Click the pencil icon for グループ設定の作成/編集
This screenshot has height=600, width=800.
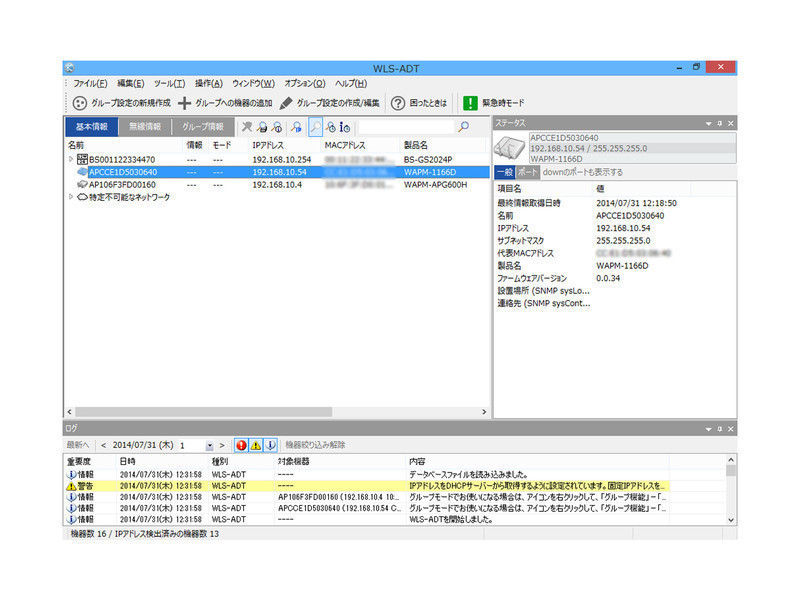click(x=286, y=103)
